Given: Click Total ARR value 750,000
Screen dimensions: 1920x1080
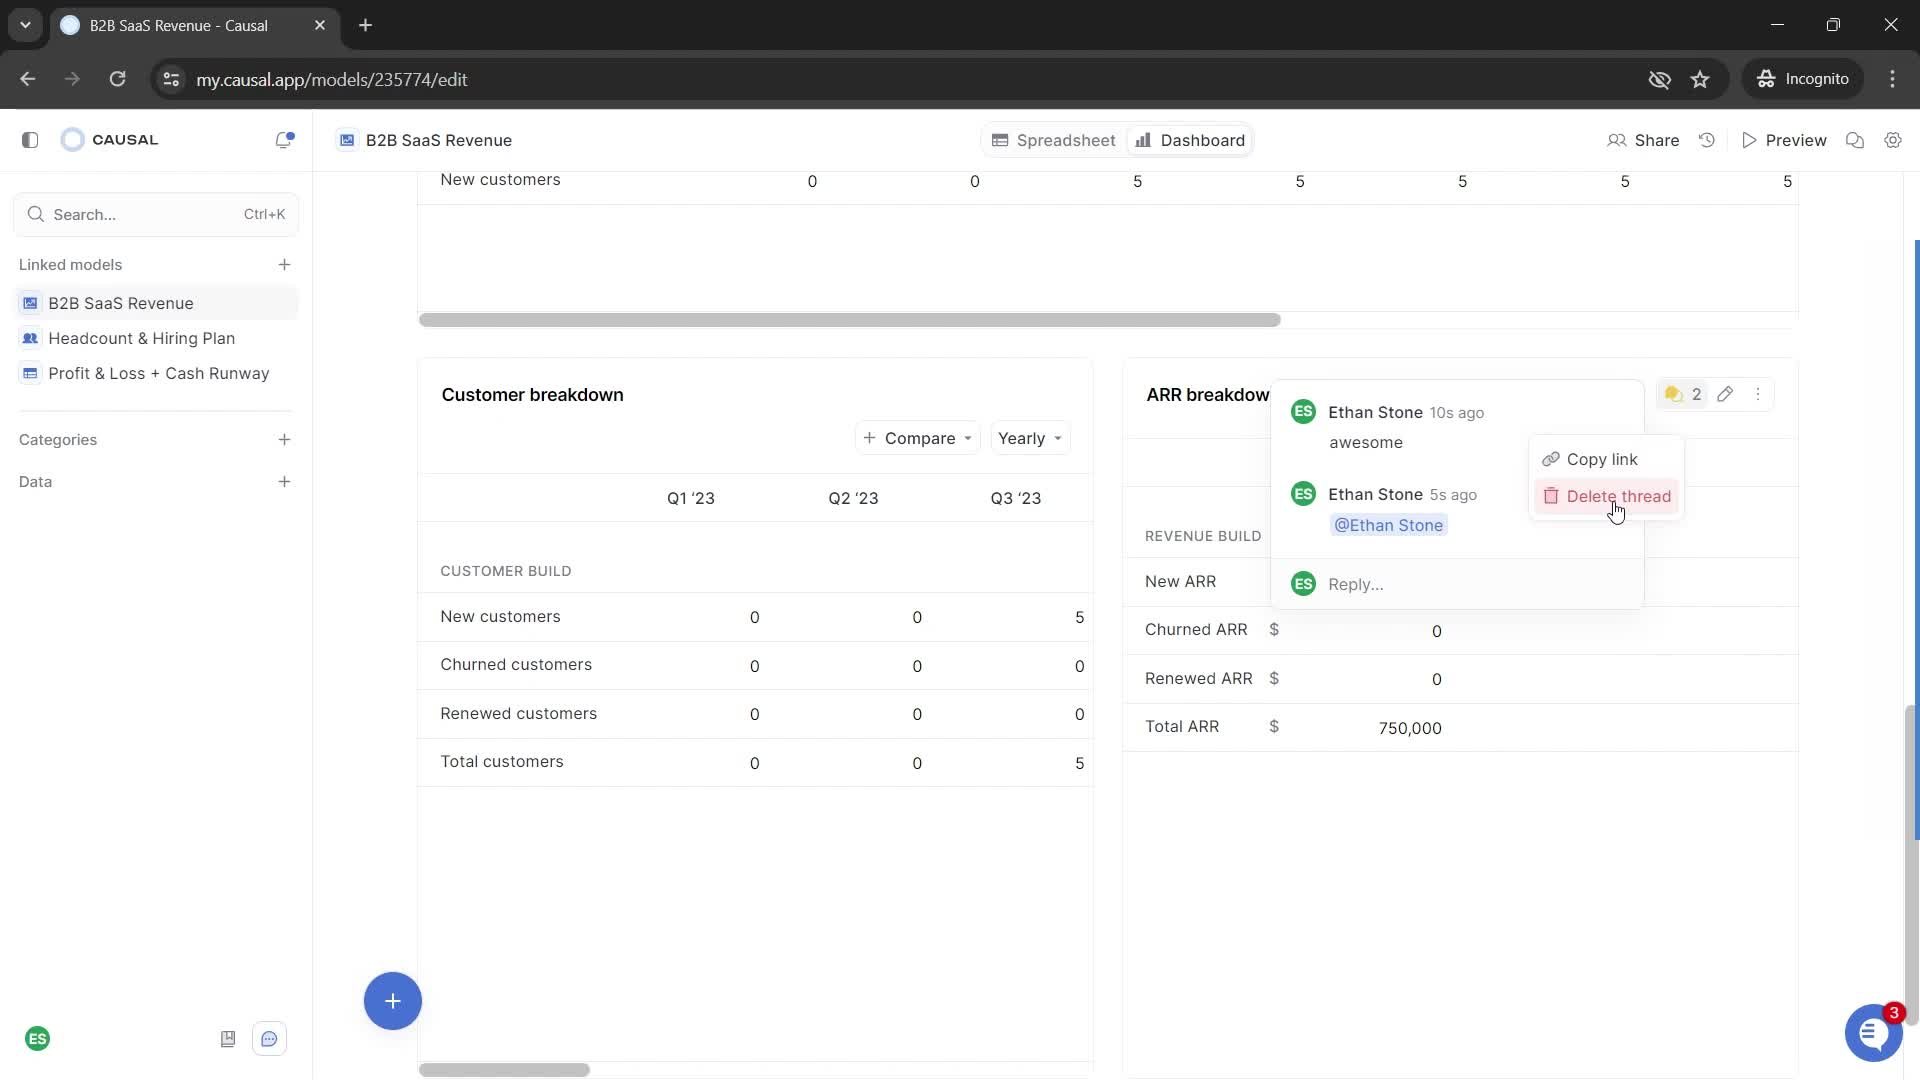Looking at the screenshot, I should coord(1410,729).
